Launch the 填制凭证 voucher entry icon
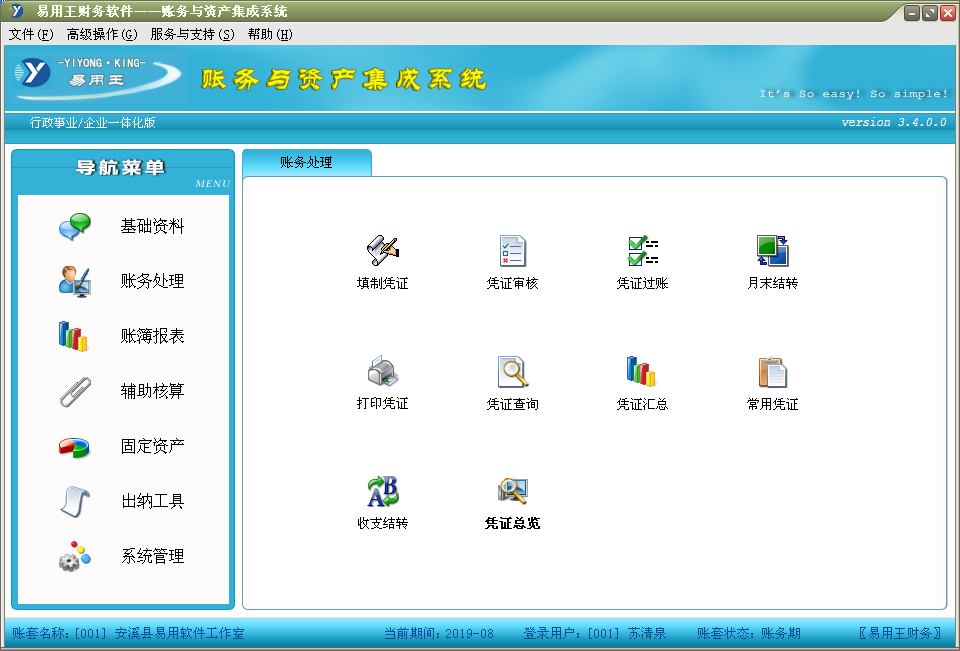Image resolution: width=960 pixels, height=651 pixels. (x=383, y=250)
